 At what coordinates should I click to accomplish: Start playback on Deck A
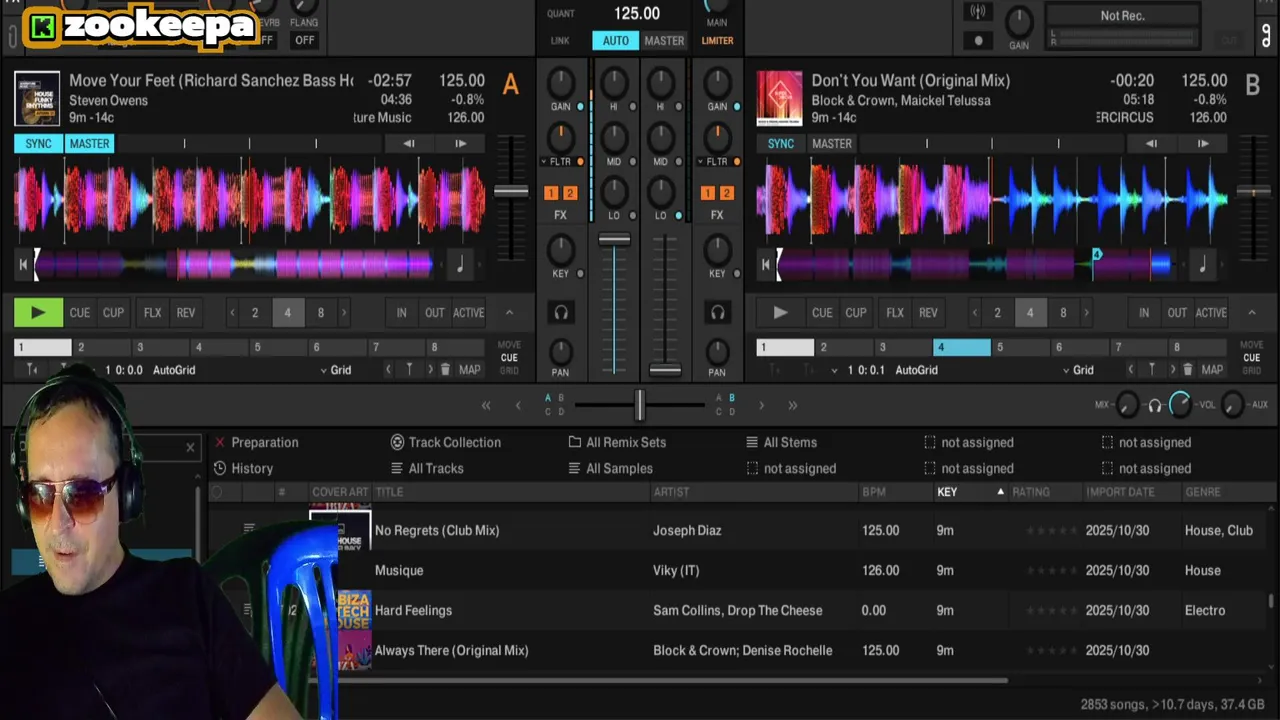point(38,313)
